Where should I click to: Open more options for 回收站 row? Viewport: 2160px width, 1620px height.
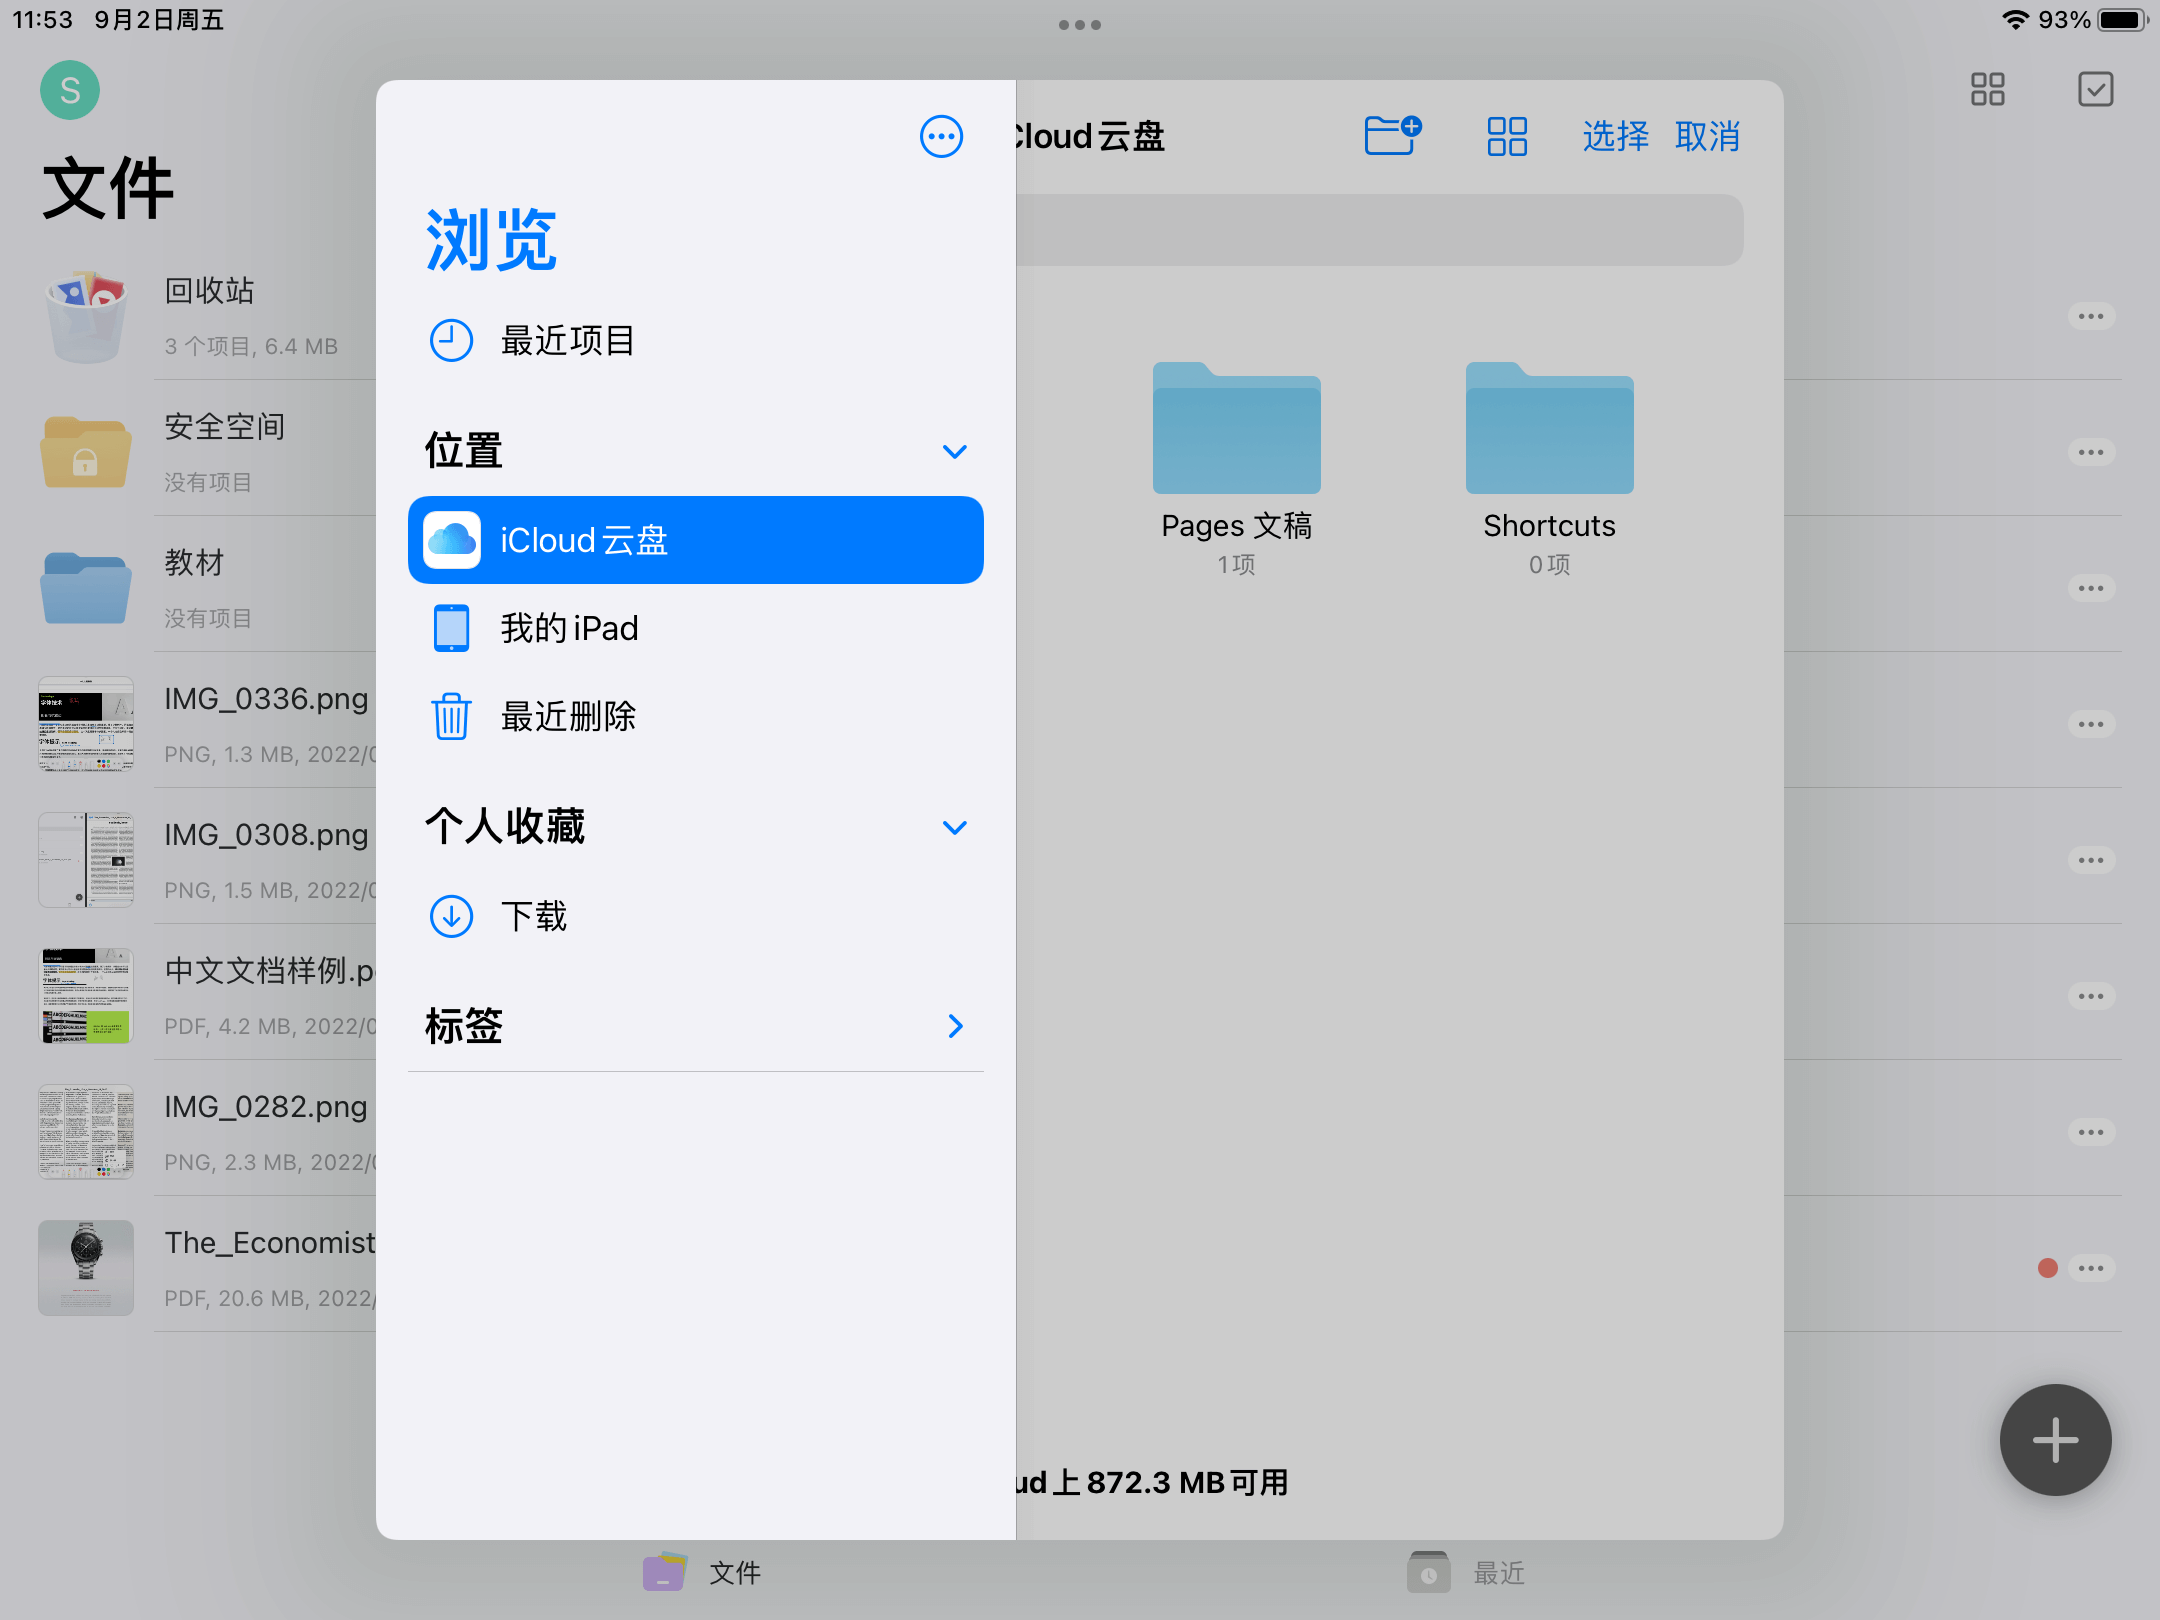click(x=2091, y=316)
